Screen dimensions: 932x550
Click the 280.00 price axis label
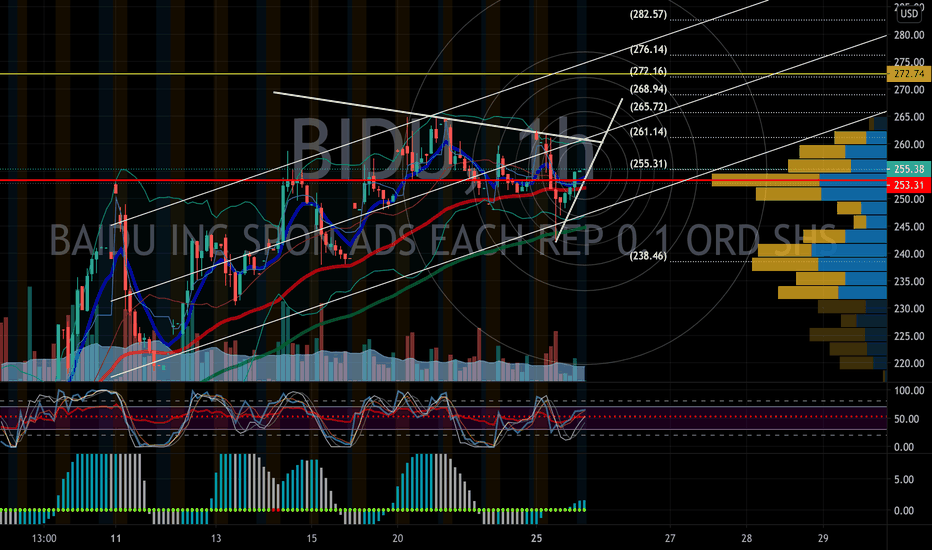909,35
